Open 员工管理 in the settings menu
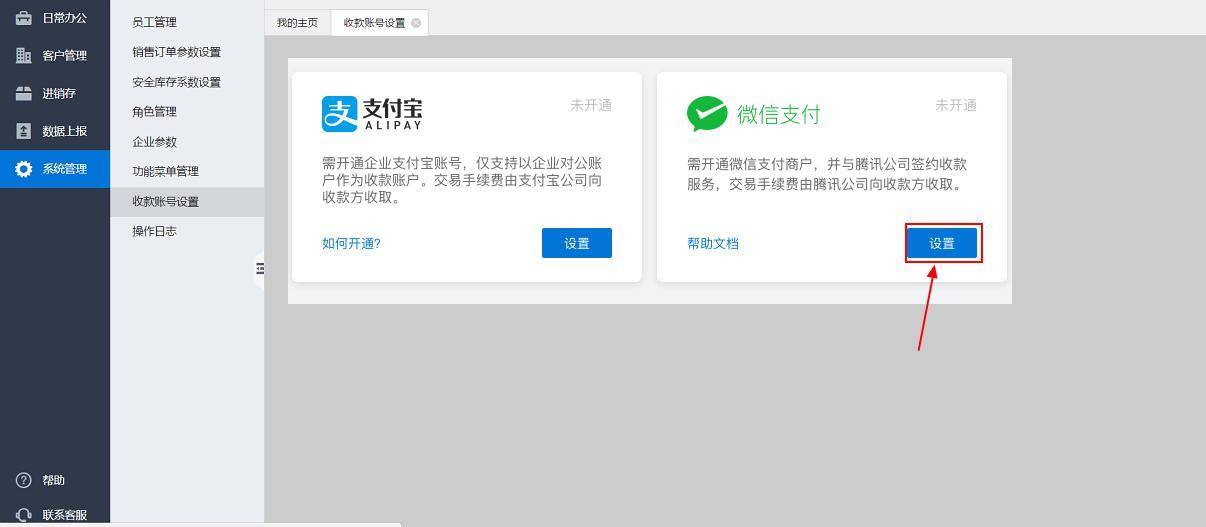Image resolution: width=1206 pixels, height=527 pixels. click(x=154, y=22)
